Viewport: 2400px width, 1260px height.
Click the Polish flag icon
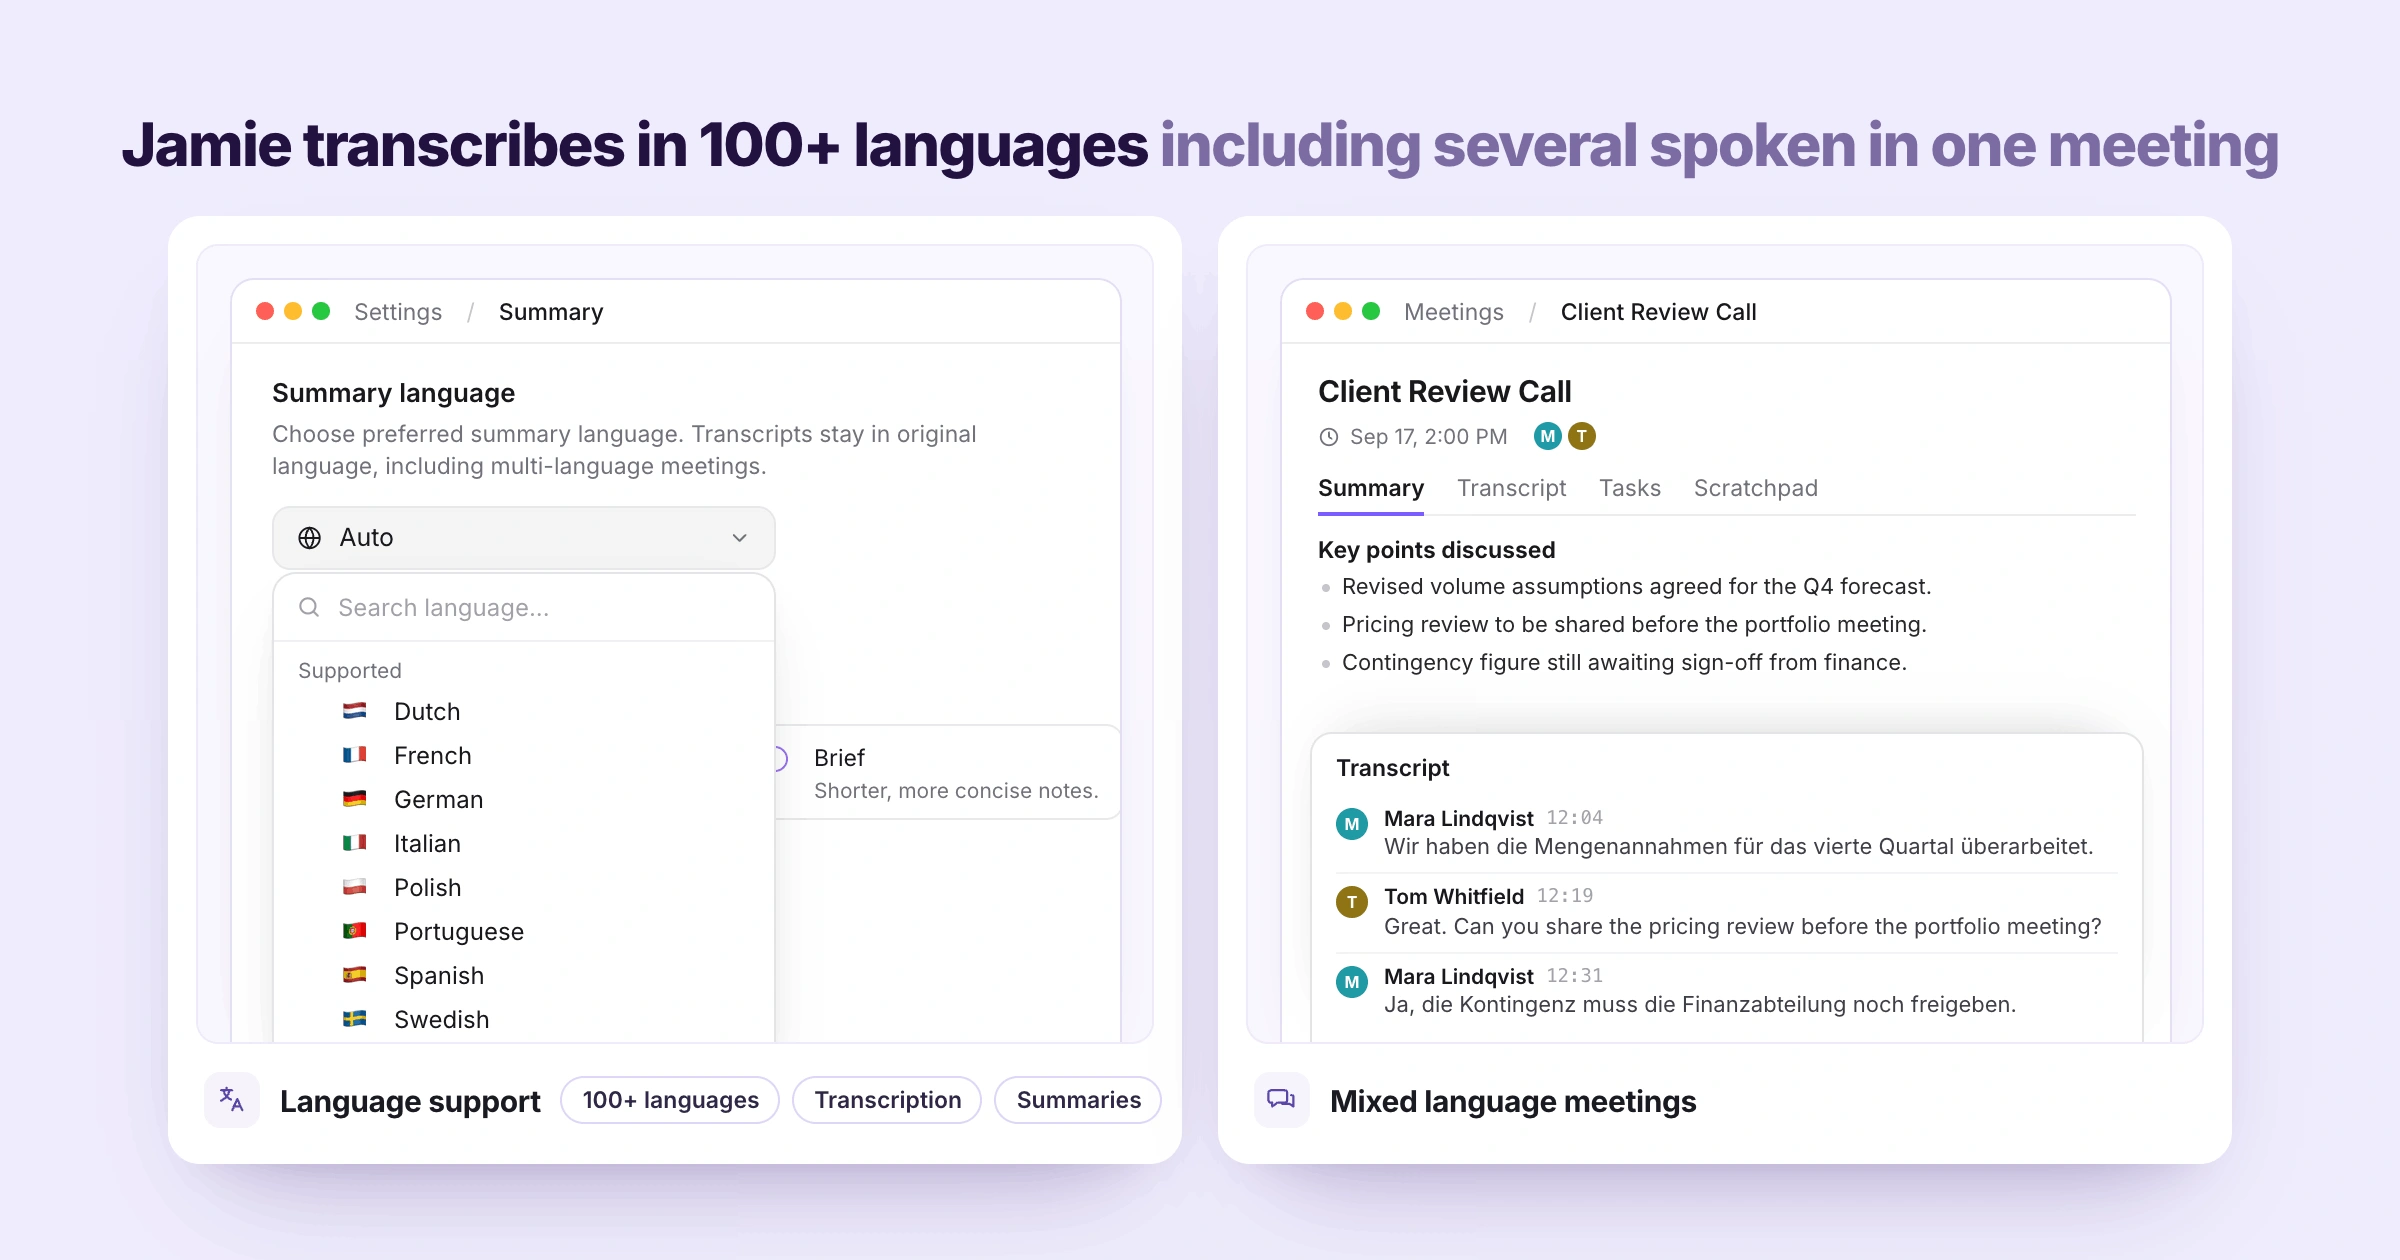[354, 887]
